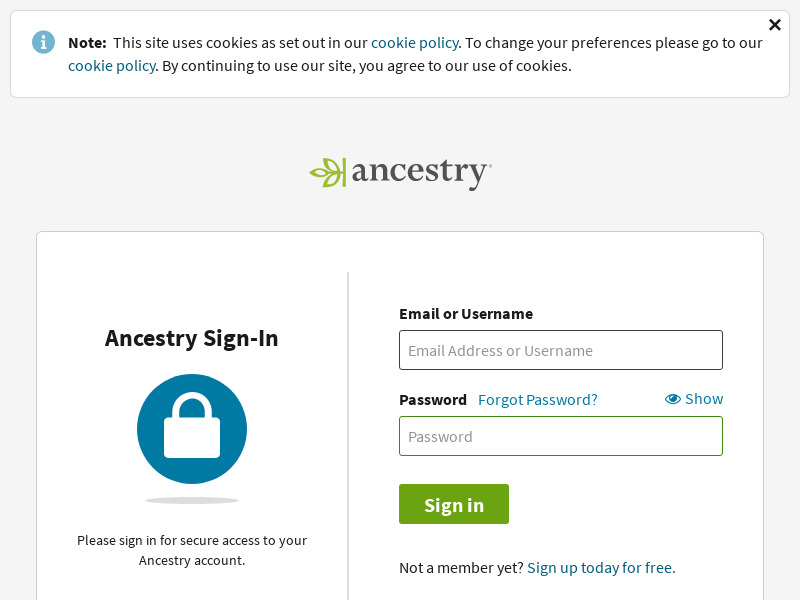Dismiss the cookie notice banner
The width and height of the screenshot is (800, 600).
(775, 24)
